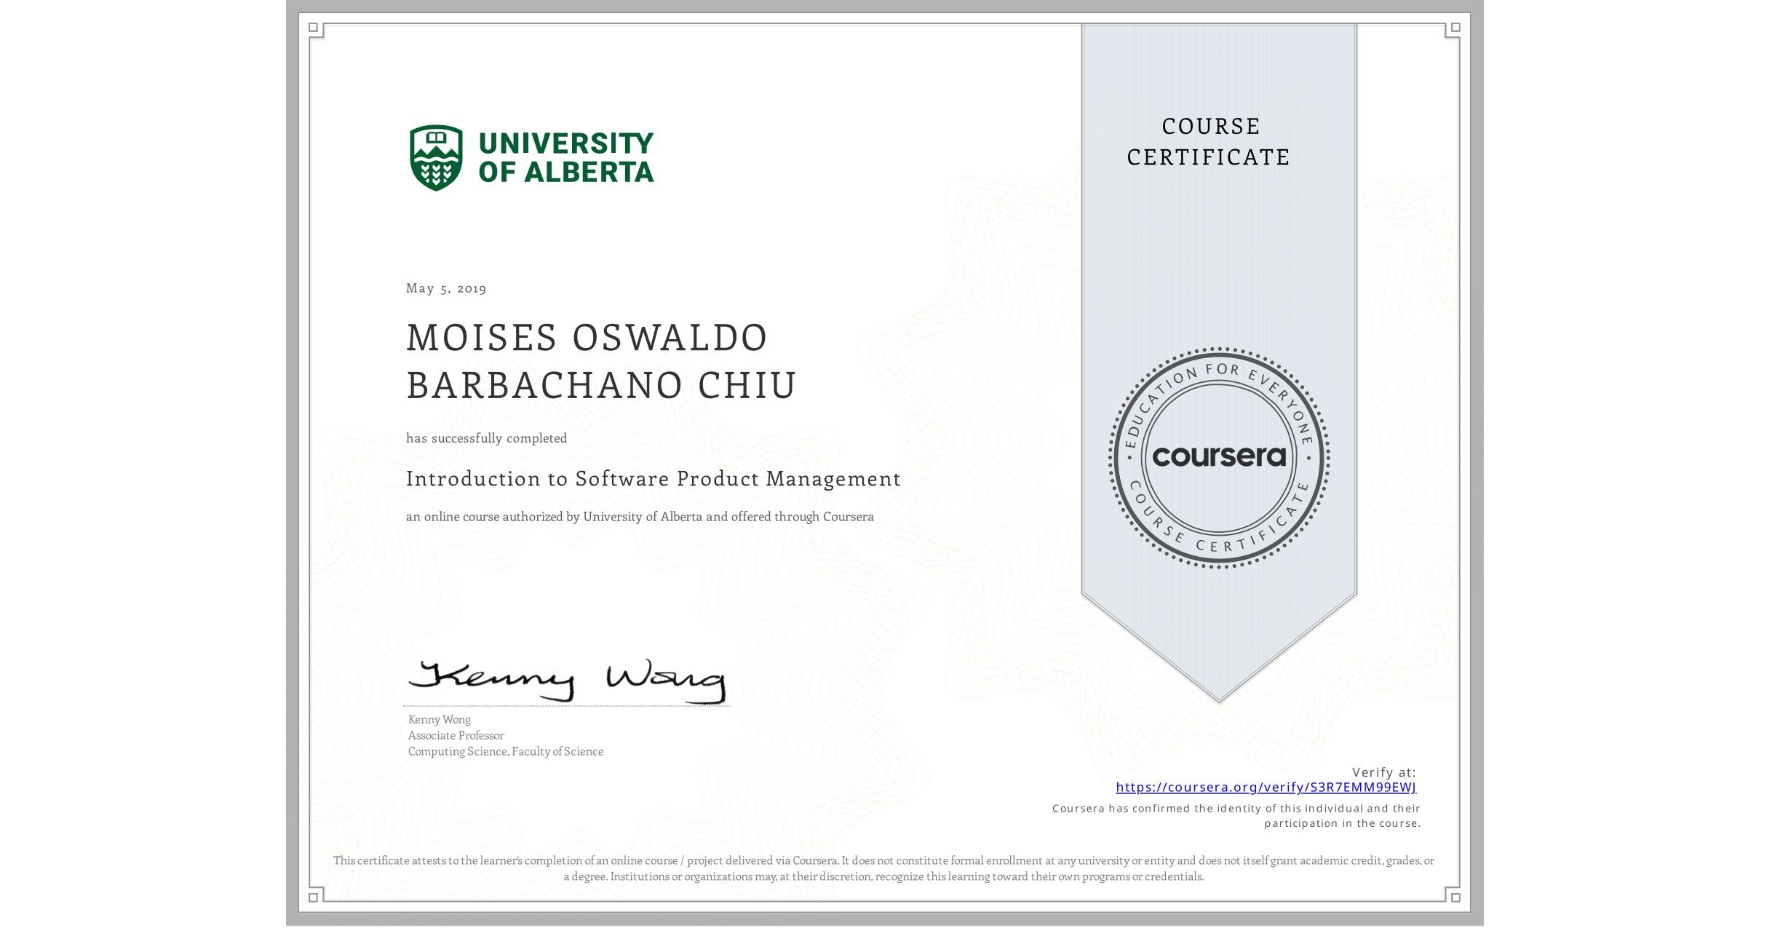Screen dimensions: 1772x928
Task: Click the 'a degree. Institutions or organizations' line
Action: (884, 876)
